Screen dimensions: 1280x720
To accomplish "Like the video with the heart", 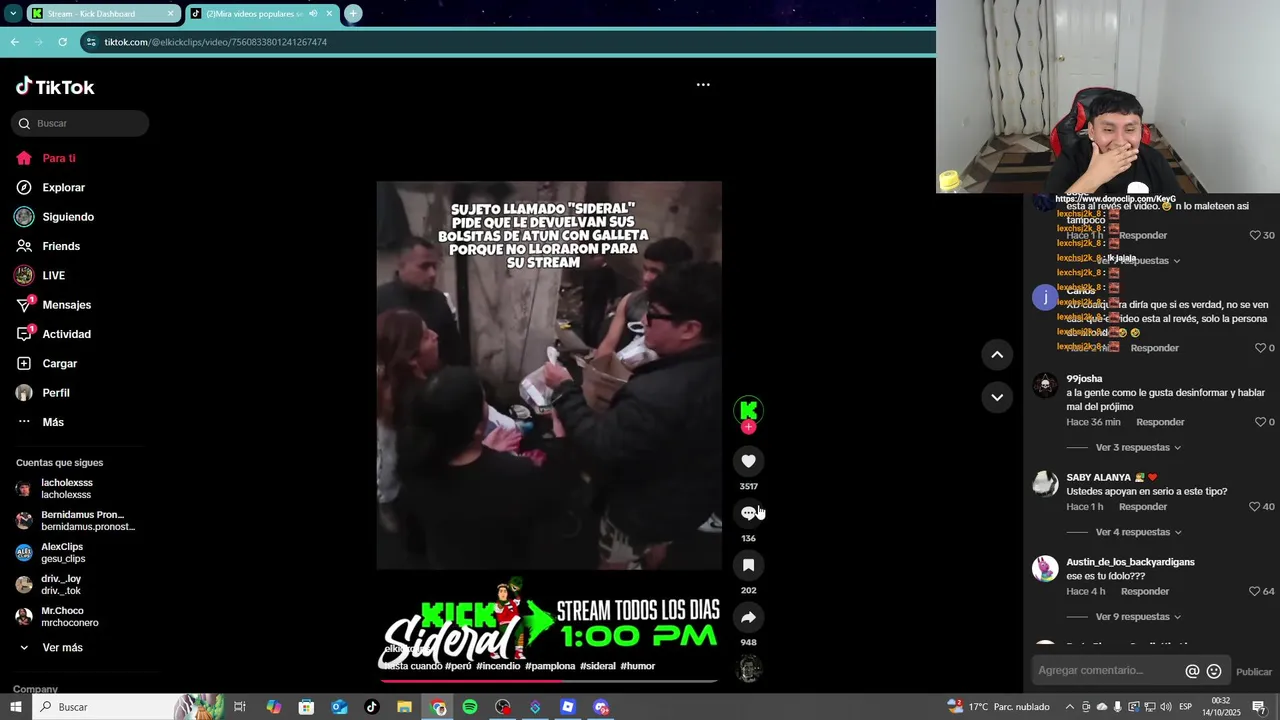I will 748,461.
